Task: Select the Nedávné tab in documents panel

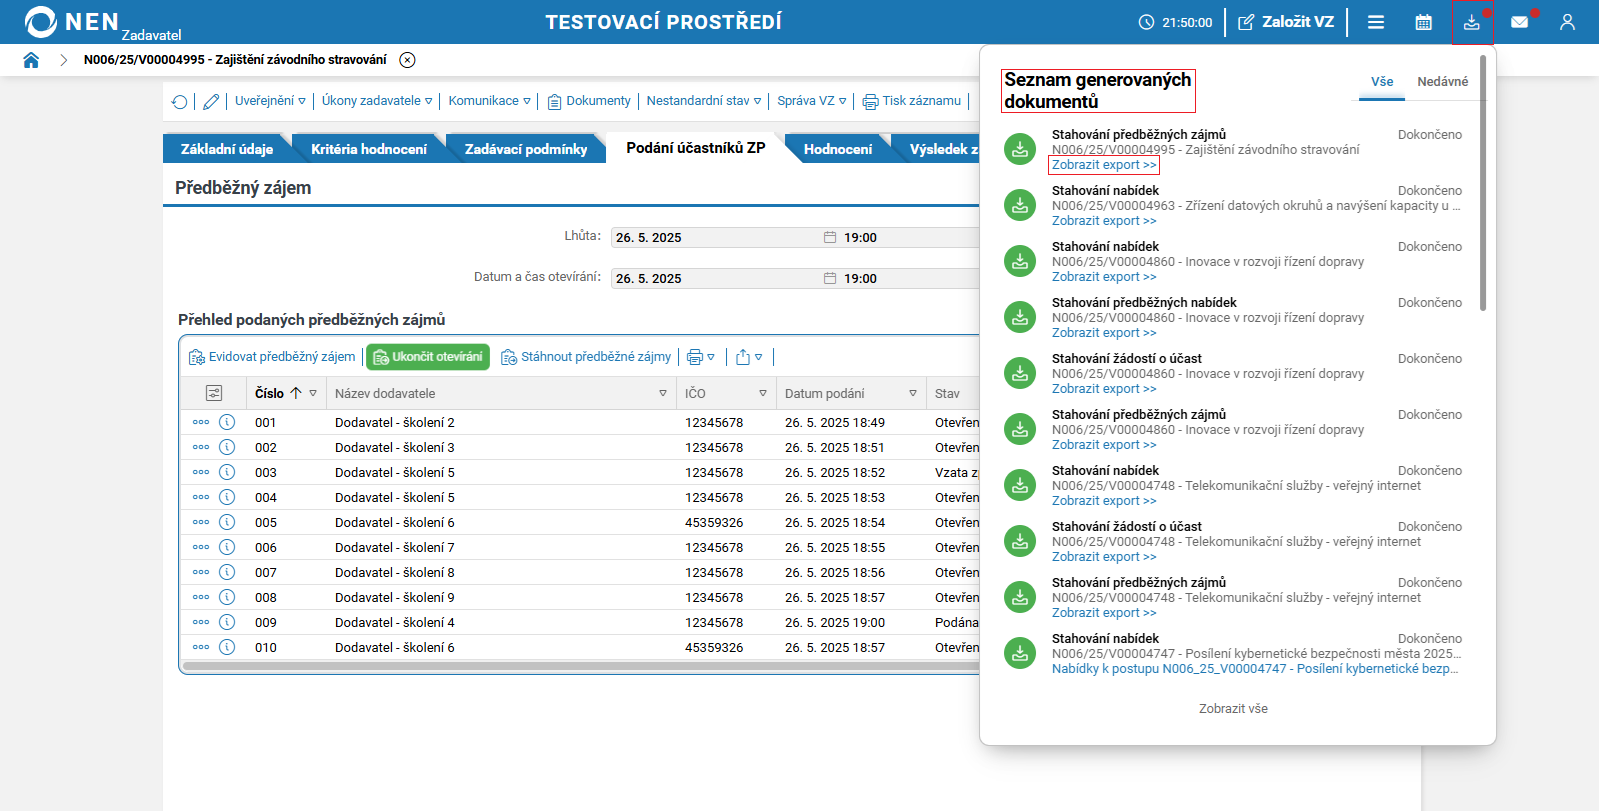Action: (1442, 82)
